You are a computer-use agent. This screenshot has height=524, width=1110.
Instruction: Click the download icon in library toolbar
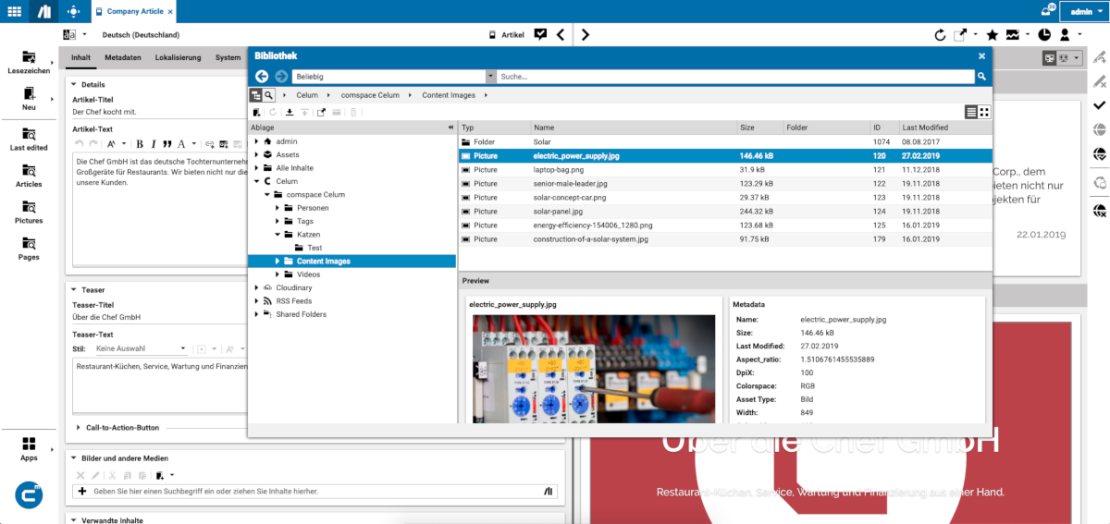pos(290,112)
